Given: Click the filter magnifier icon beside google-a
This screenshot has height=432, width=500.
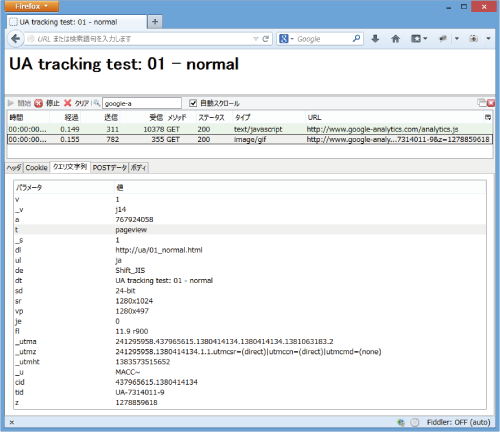Looking at the screenshot, I should point(97,103).
